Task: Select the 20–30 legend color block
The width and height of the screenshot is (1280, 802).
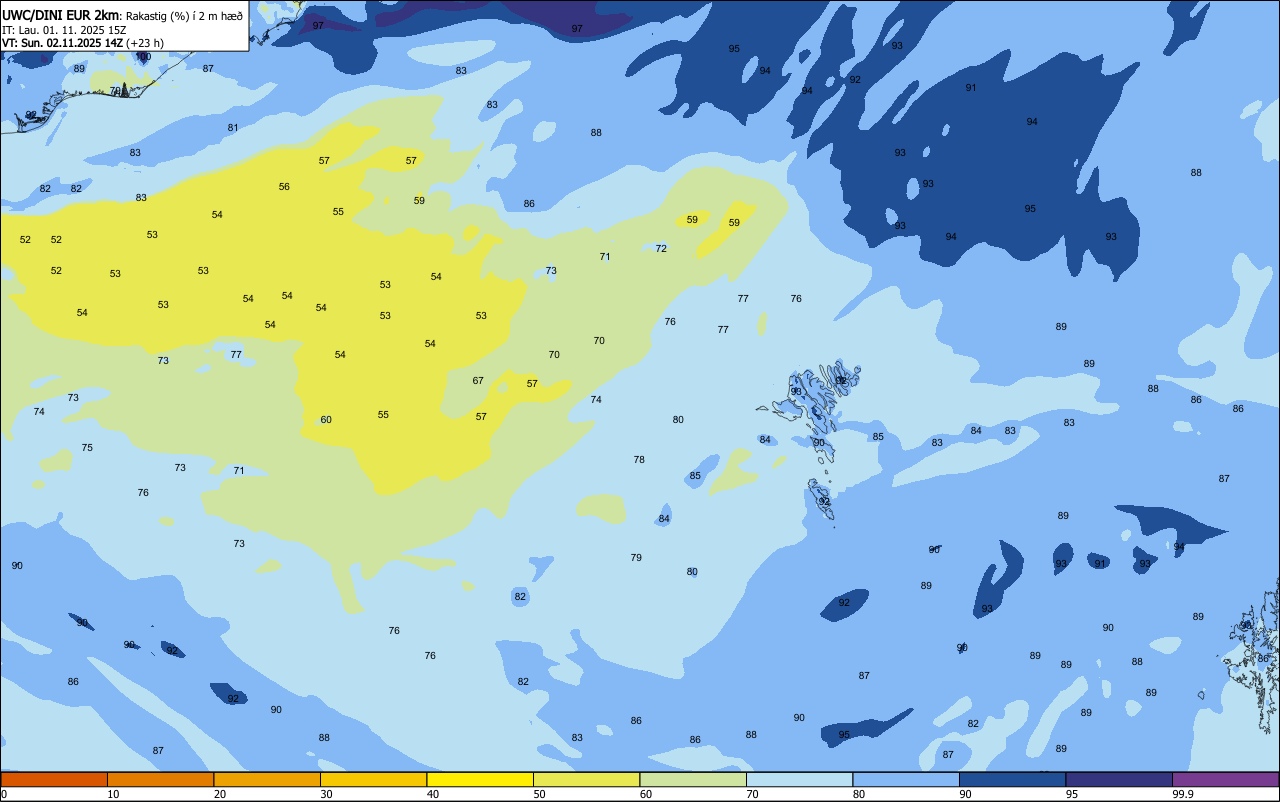Action: [x=267, y=779]
